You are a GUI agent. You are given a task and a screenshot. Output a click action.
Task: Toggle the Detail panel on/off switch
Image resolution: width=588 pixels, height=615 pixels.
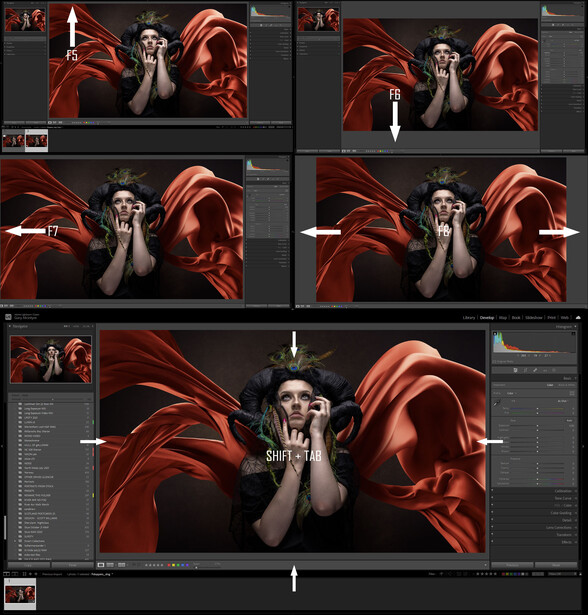pyautogui.click(x=493, y=520)
